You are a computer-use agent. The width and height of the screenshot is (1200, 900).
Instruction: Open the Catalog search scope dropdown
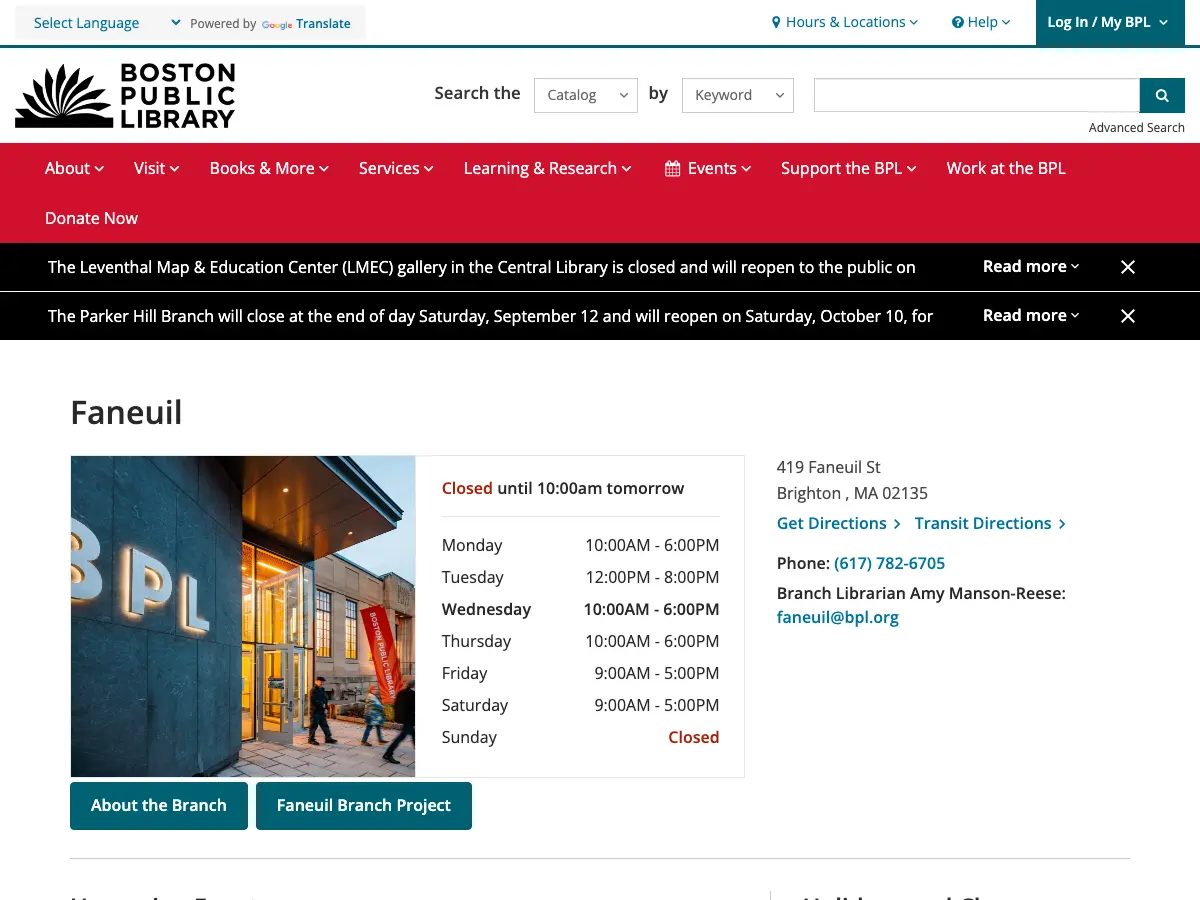click(x=586, y=95)
